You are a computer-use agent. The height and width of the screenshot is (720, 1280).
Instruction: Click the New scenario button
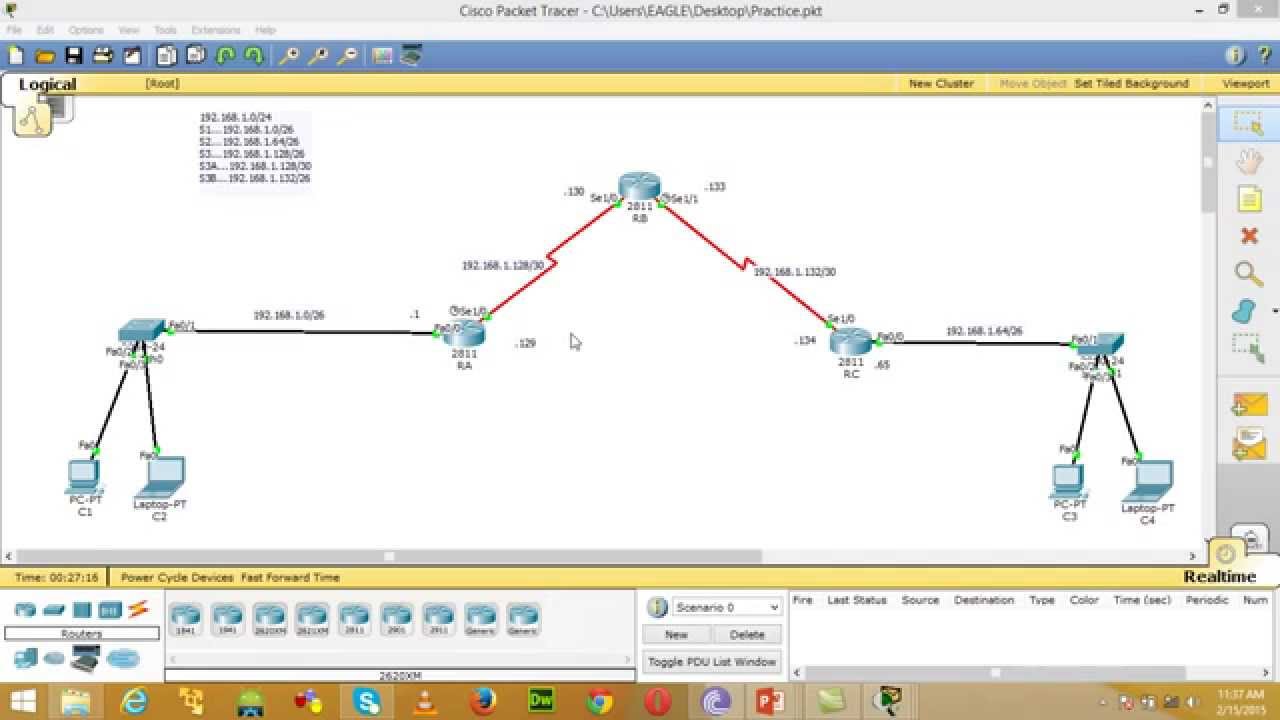point(676,634)
